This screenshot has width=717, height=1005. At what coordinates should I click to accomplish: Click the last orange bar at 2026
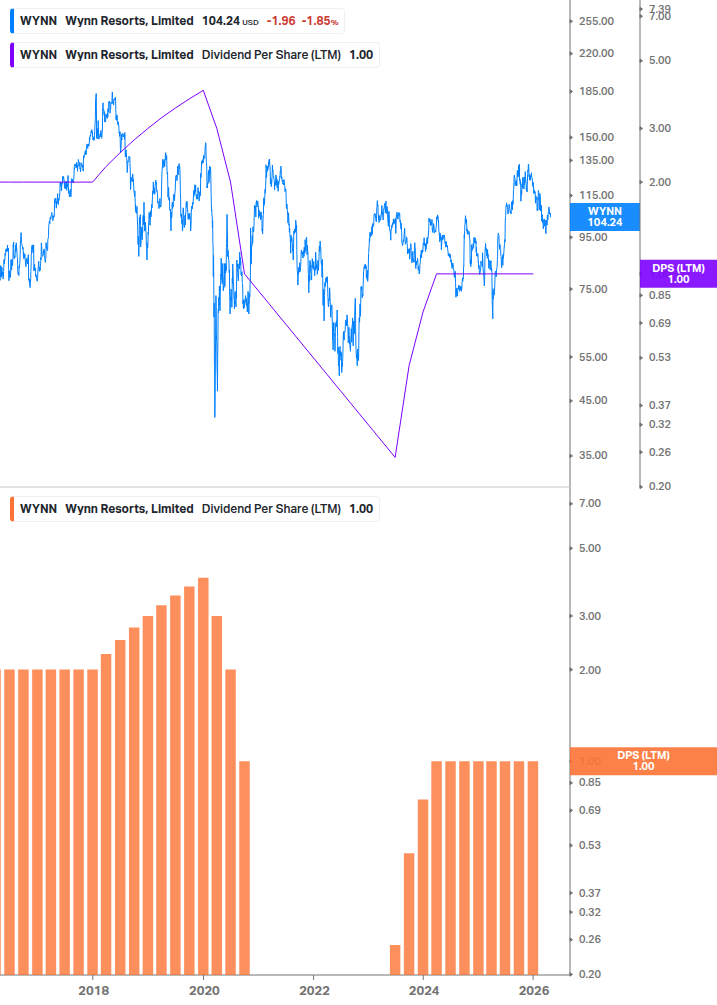click(x=533, y=868)
